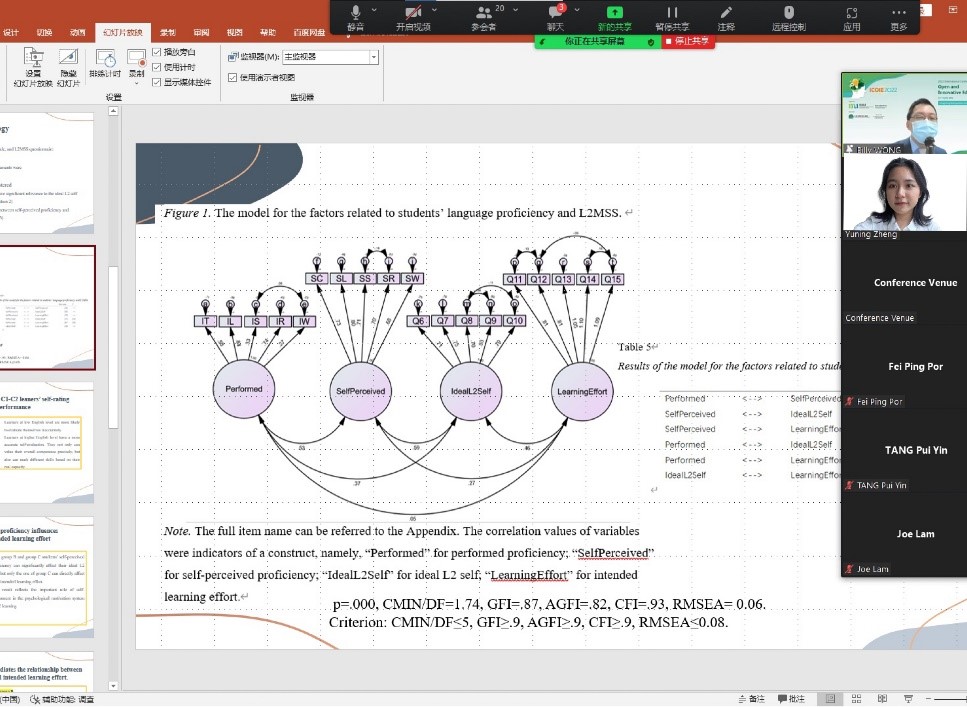
Task: Open Zoom annotation tools
Action: pyautogui.click(x=726, y=16)
